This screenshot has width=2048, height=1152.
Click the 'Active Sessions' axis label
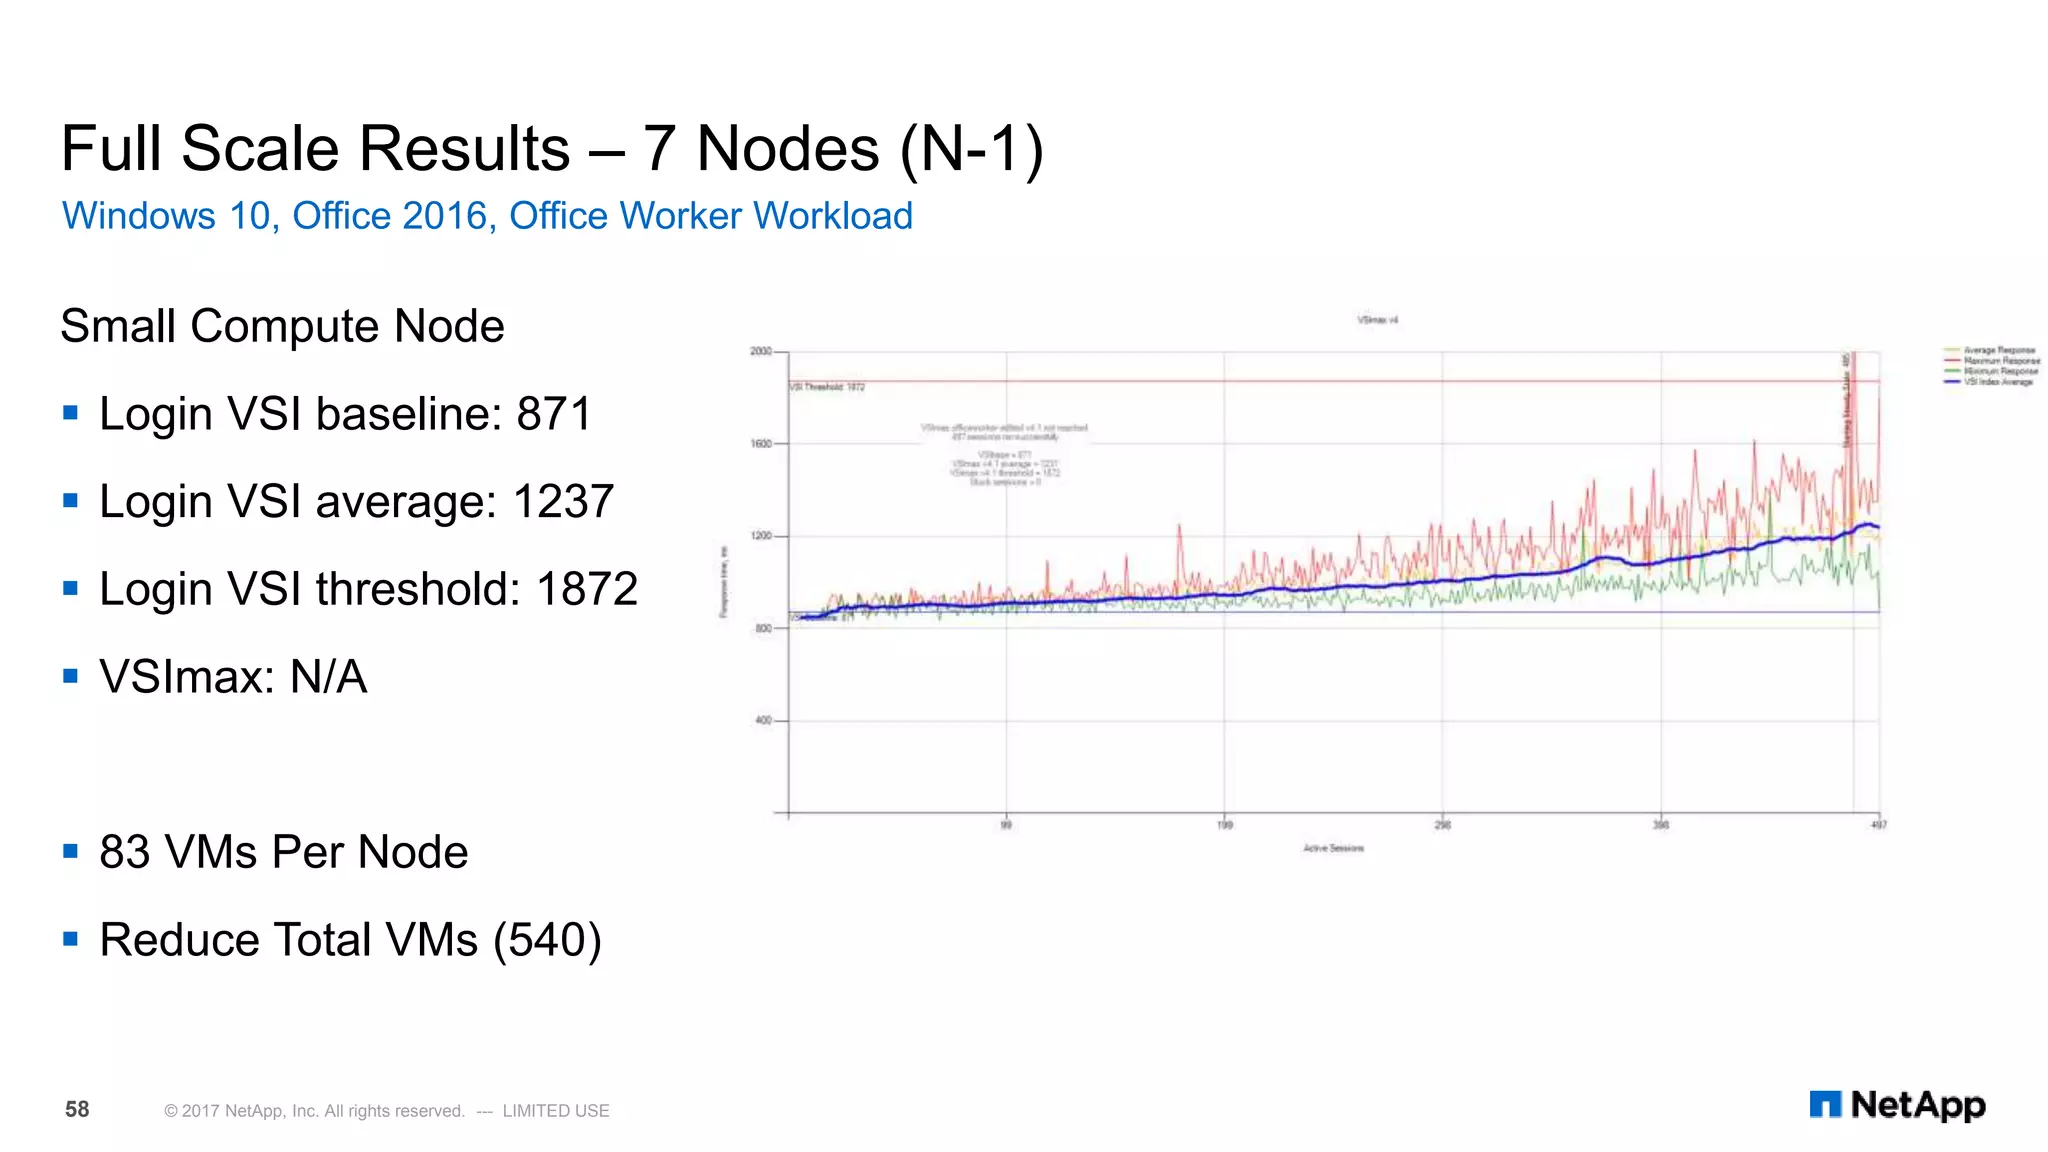[1333, 848]
